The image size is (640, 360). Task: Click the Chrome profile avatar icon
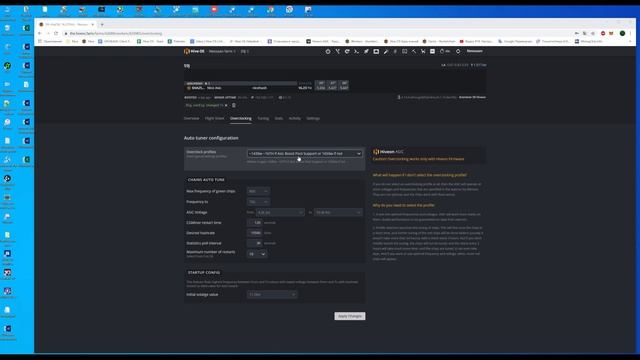pos(622,33)
